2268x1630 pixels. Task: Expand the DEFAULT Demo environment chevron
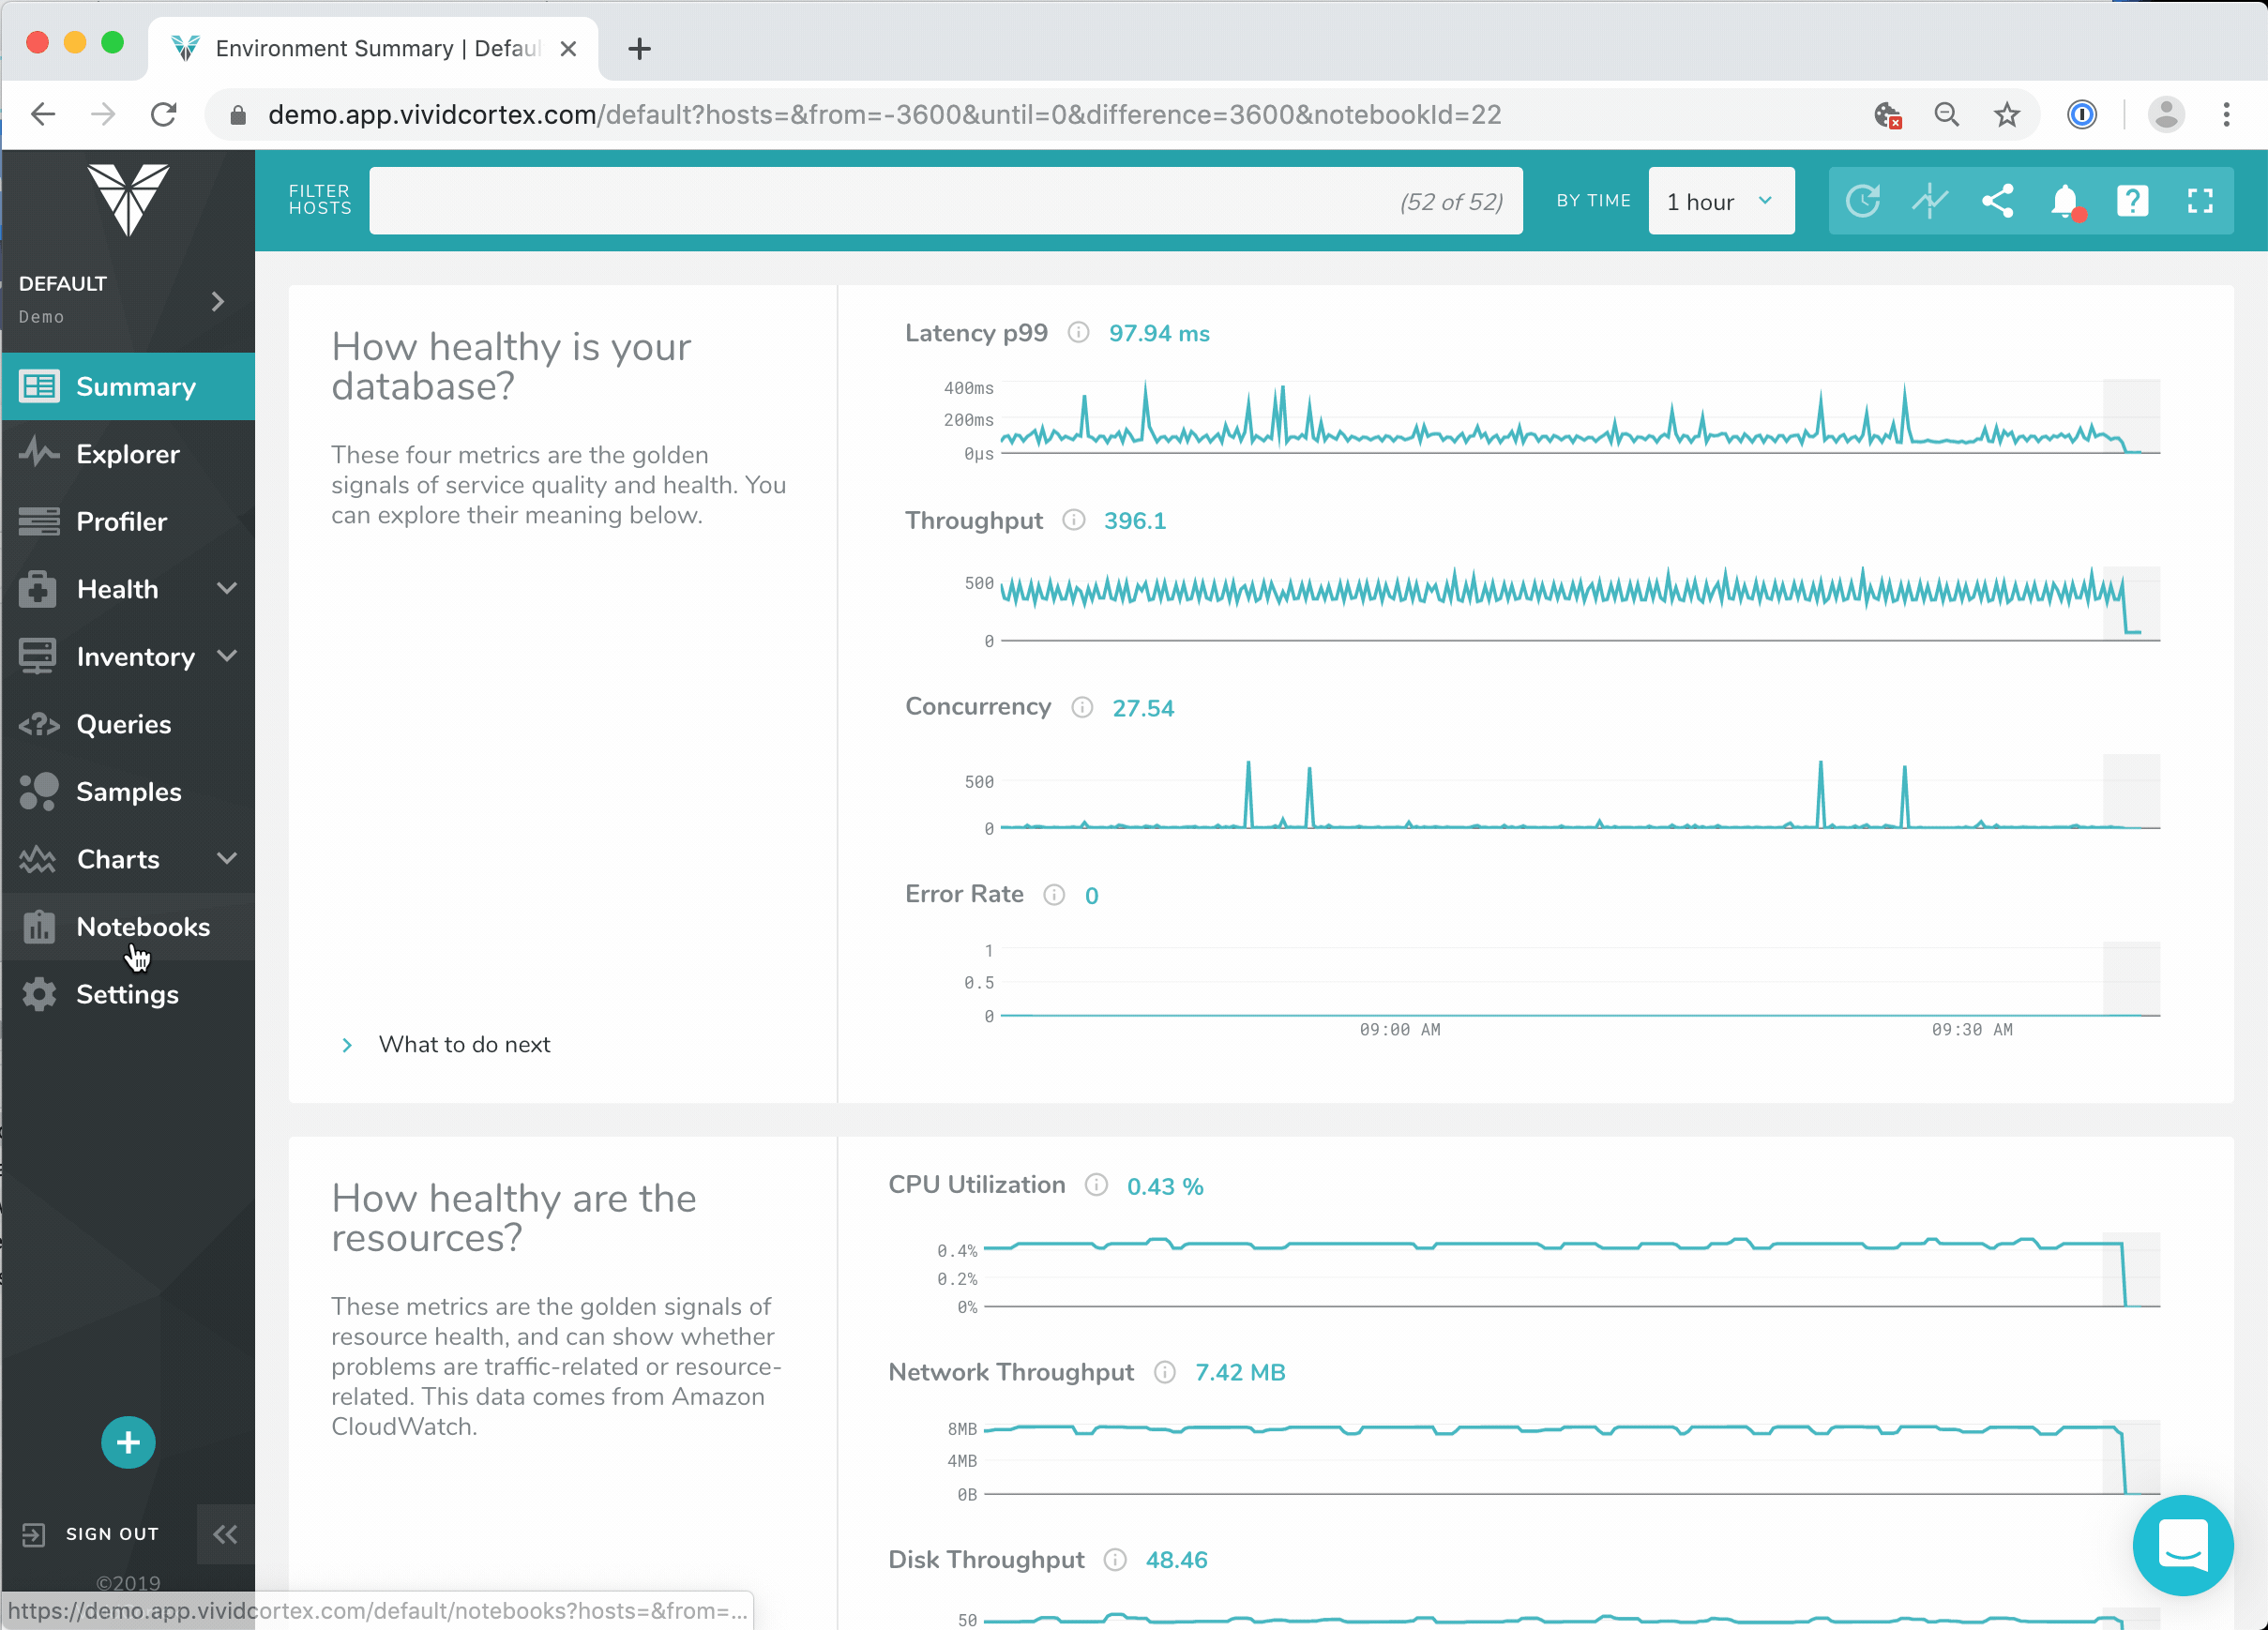[218, 301]
